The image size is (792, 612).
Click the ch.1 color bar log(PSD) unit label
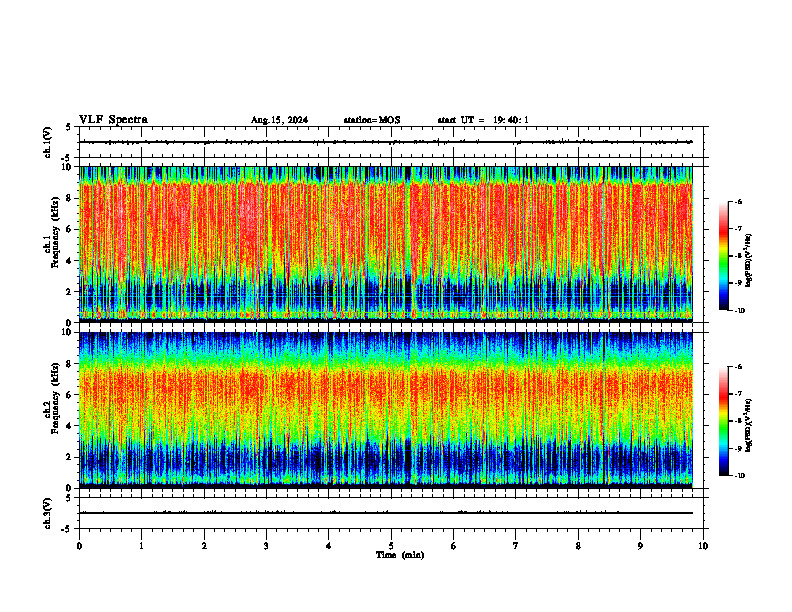click(750, 261)
